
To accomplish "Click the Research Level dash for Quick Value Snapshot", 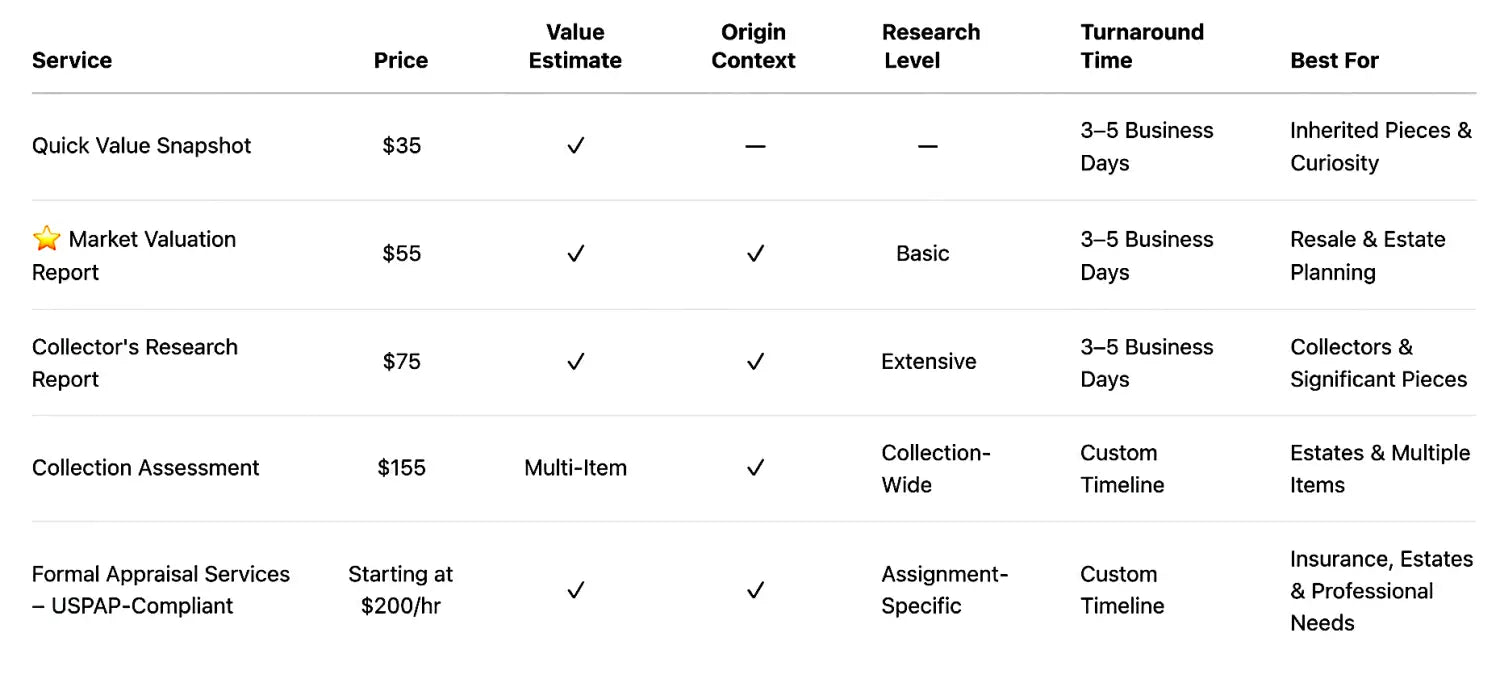I will (928, 146).
